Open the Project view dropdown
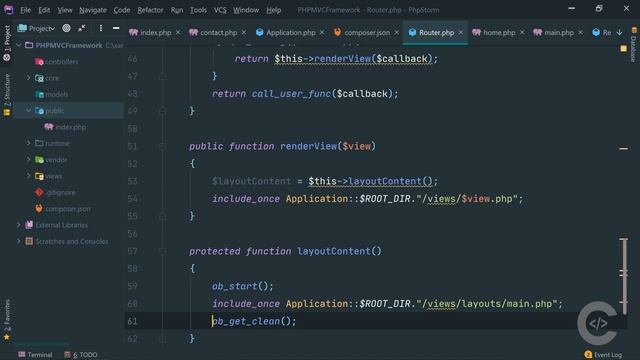This screenshot has height=360, width=640. [x=36, y=28]
